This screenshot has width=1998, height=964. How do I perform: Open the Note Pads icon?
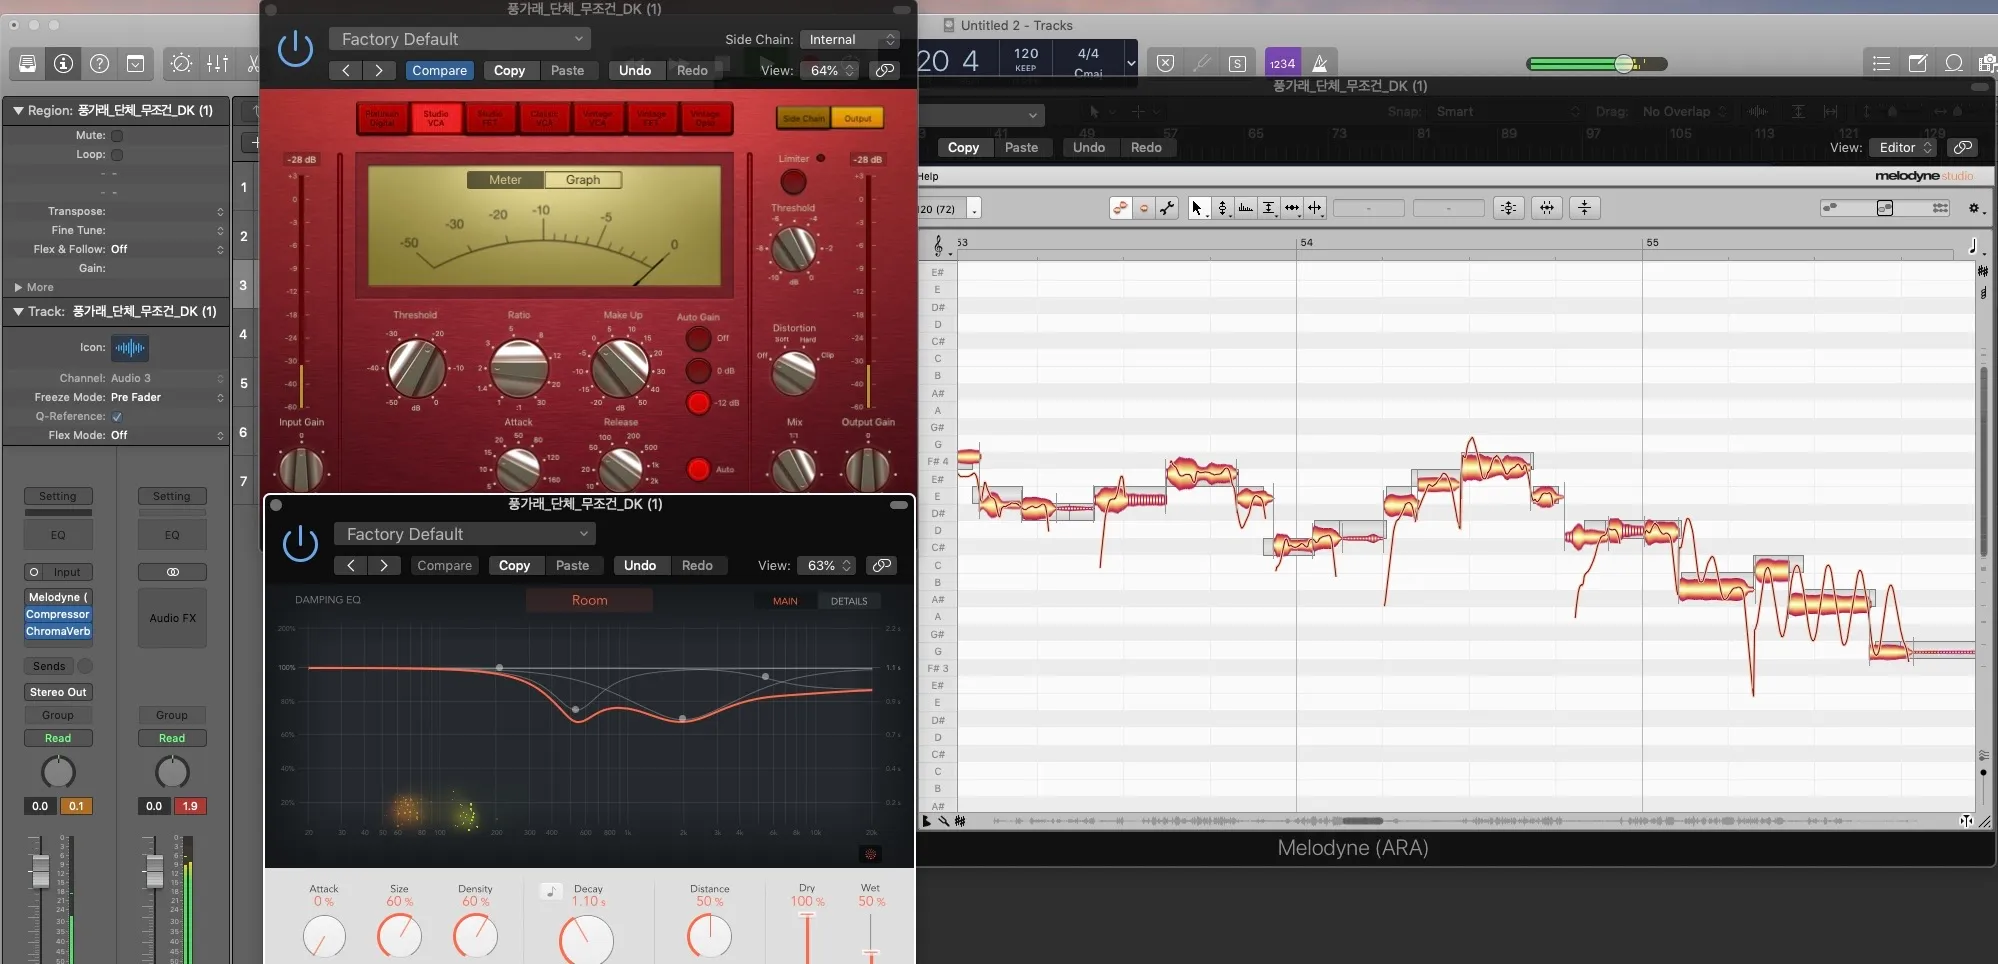(x=1918, y=64)
